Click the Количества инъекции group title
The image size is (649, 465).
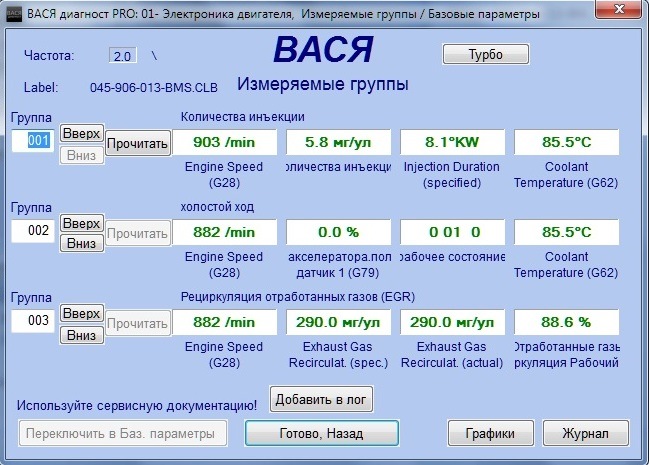(x=243, y=117)
